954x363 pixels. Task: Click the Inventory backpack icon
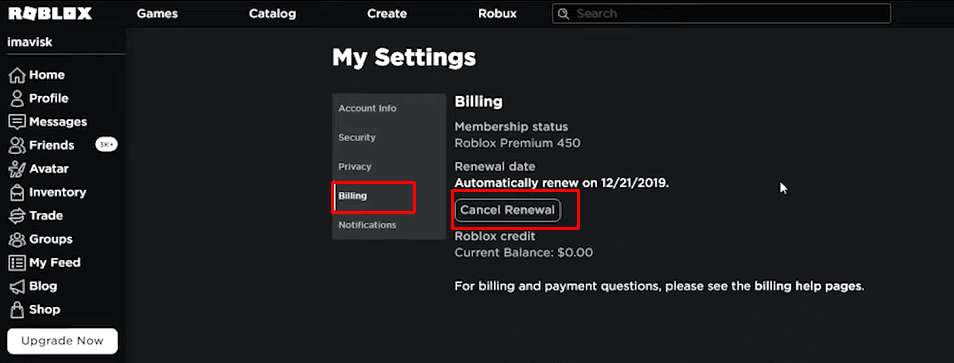(17, 192)
